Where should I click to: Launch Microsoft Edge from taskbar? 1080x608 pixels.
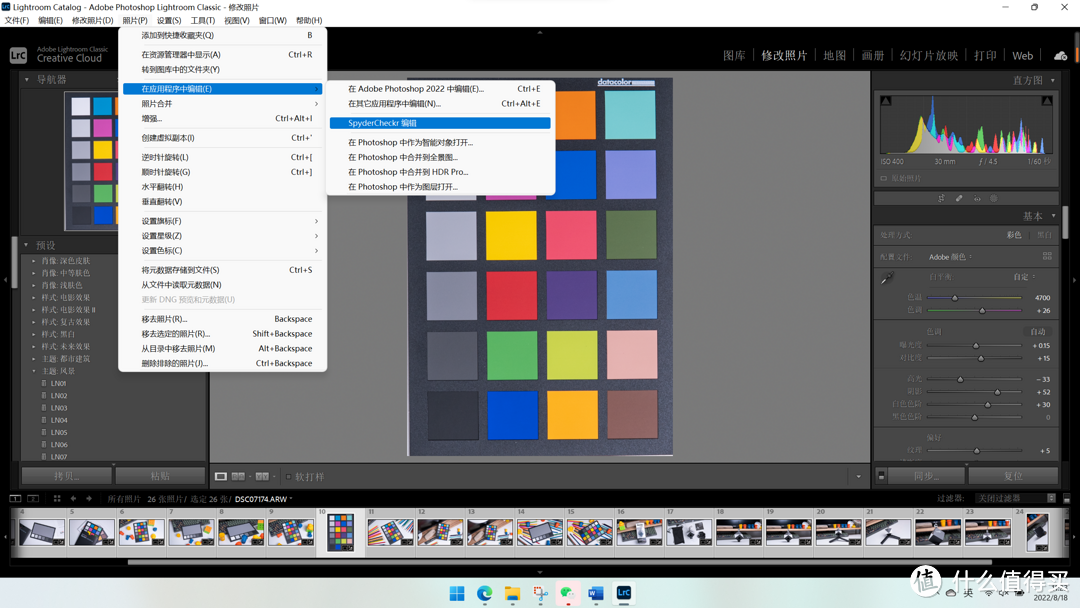click(x=485, y=594)
